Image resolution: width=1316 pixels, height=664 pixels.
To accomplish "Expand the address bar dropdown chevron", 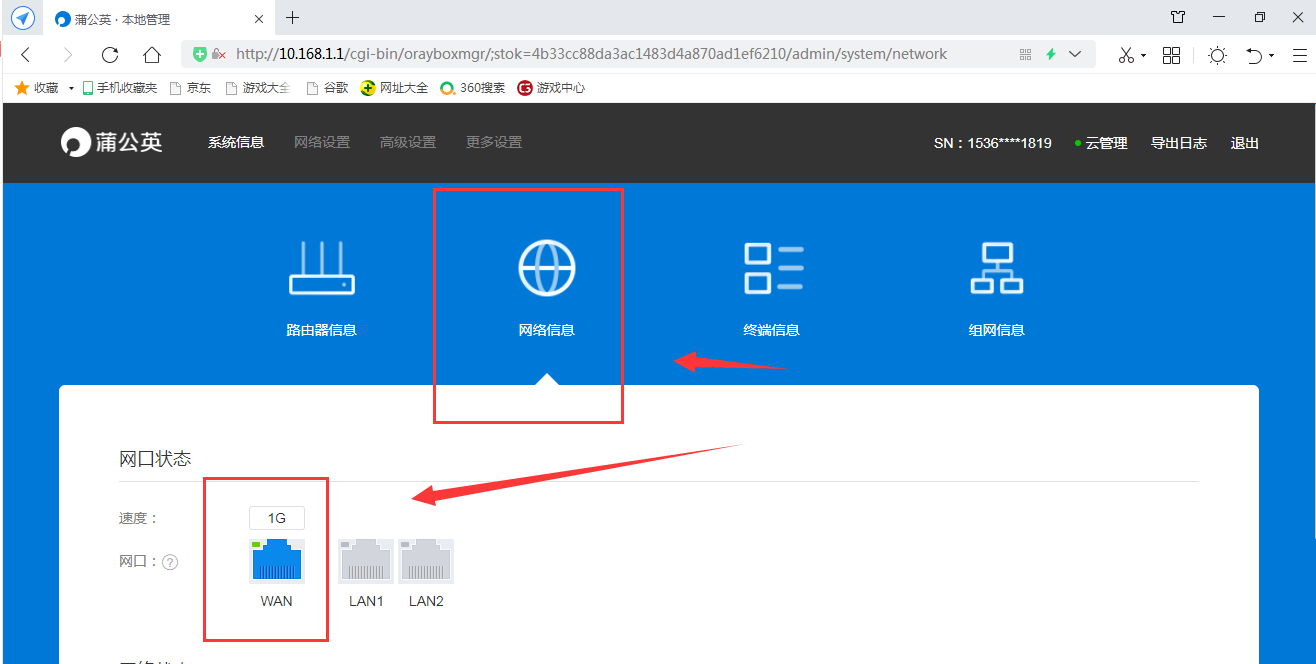I will pos(1076,54).
